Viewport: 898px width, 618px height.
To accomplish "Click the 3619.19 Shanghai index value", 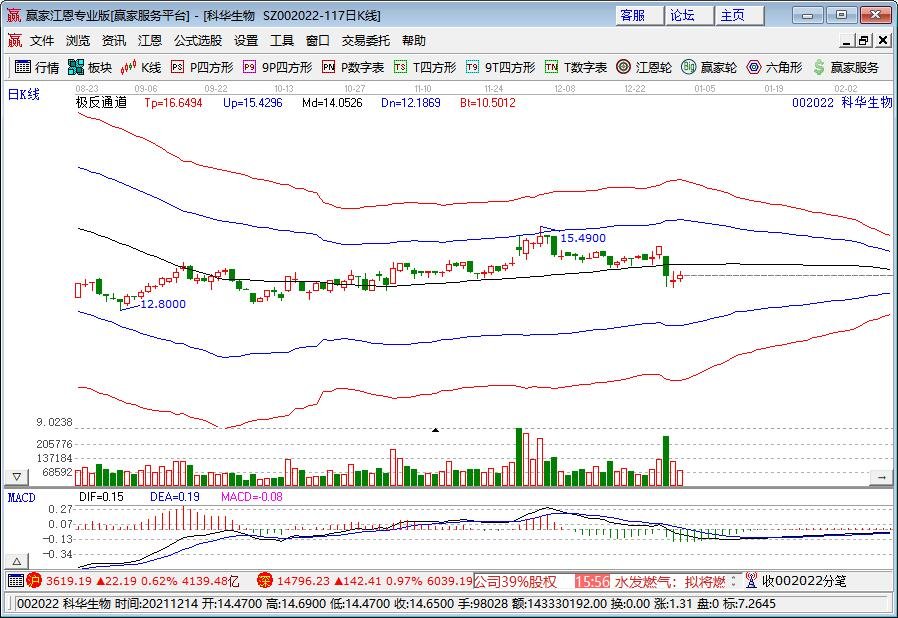I will click(69, 581).
